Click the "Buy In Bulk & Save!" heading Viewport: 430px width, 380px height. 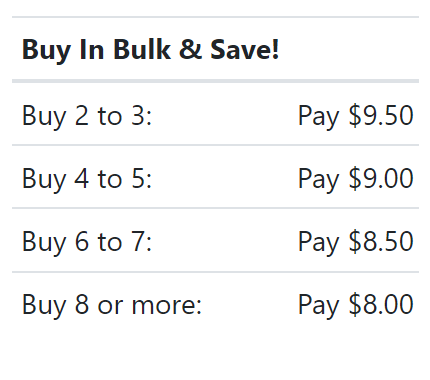(150, 50)
